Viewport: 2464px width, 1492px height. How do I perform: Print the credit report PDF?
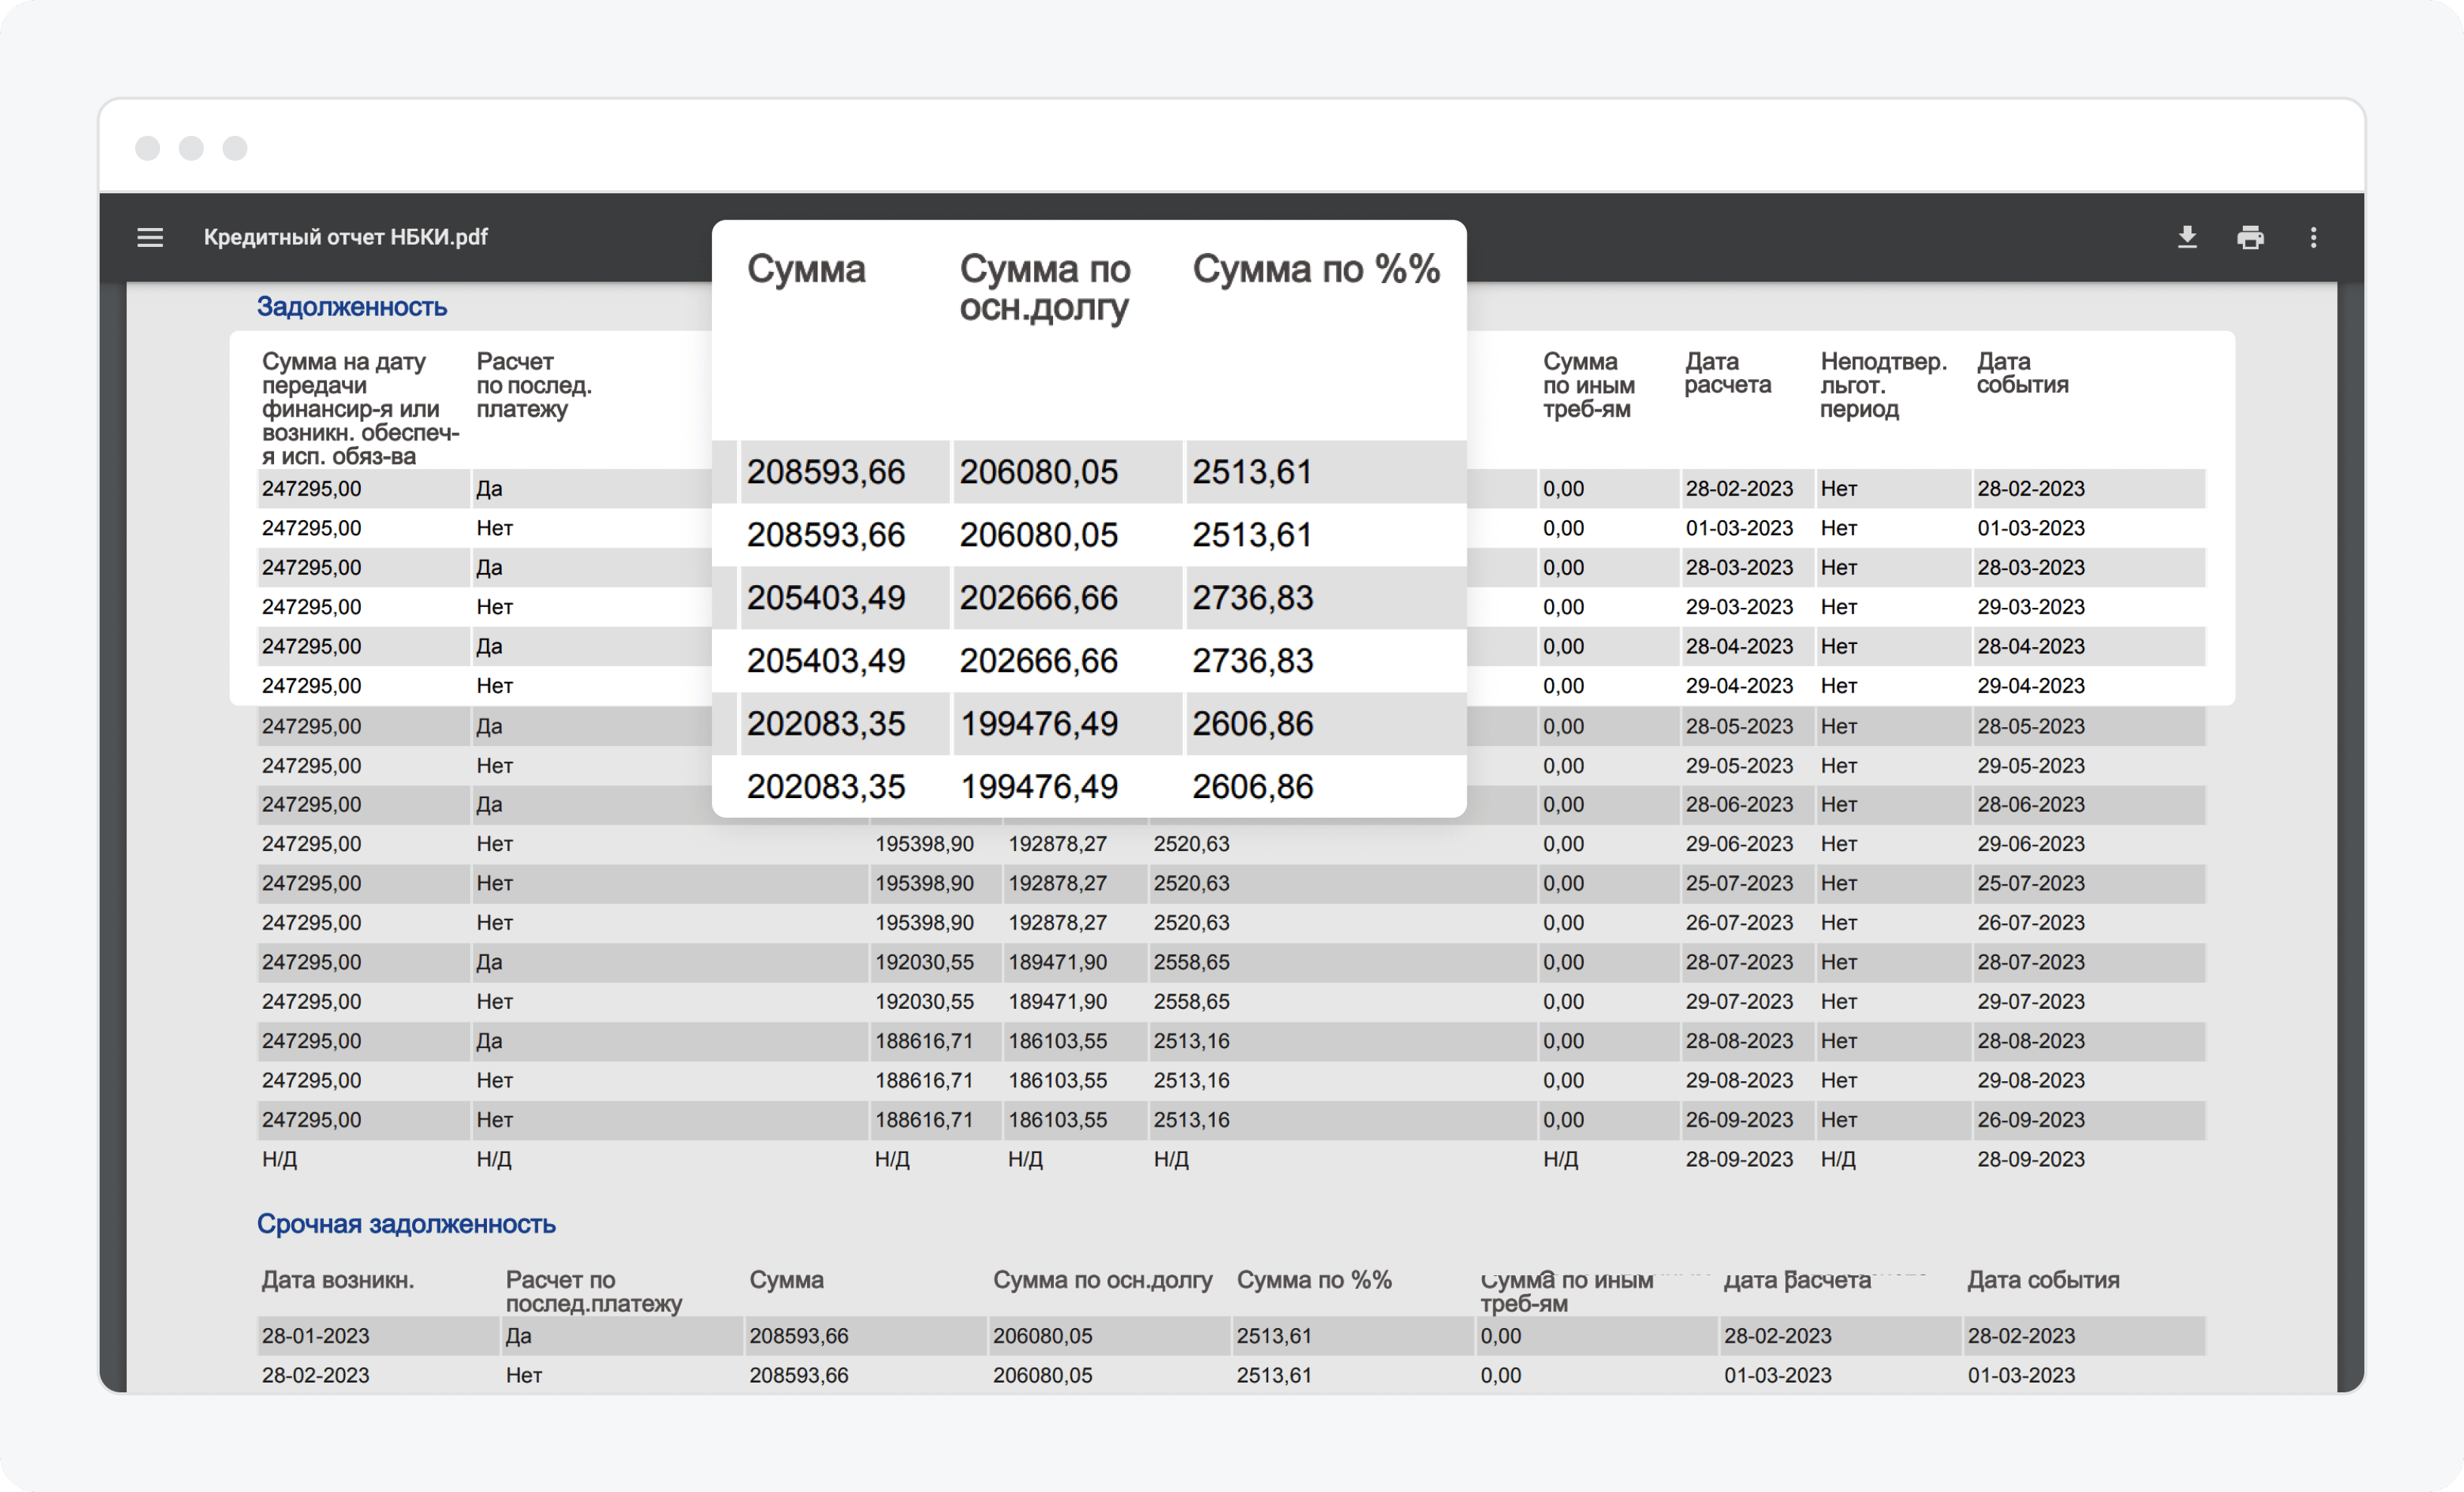(2250, 237)
